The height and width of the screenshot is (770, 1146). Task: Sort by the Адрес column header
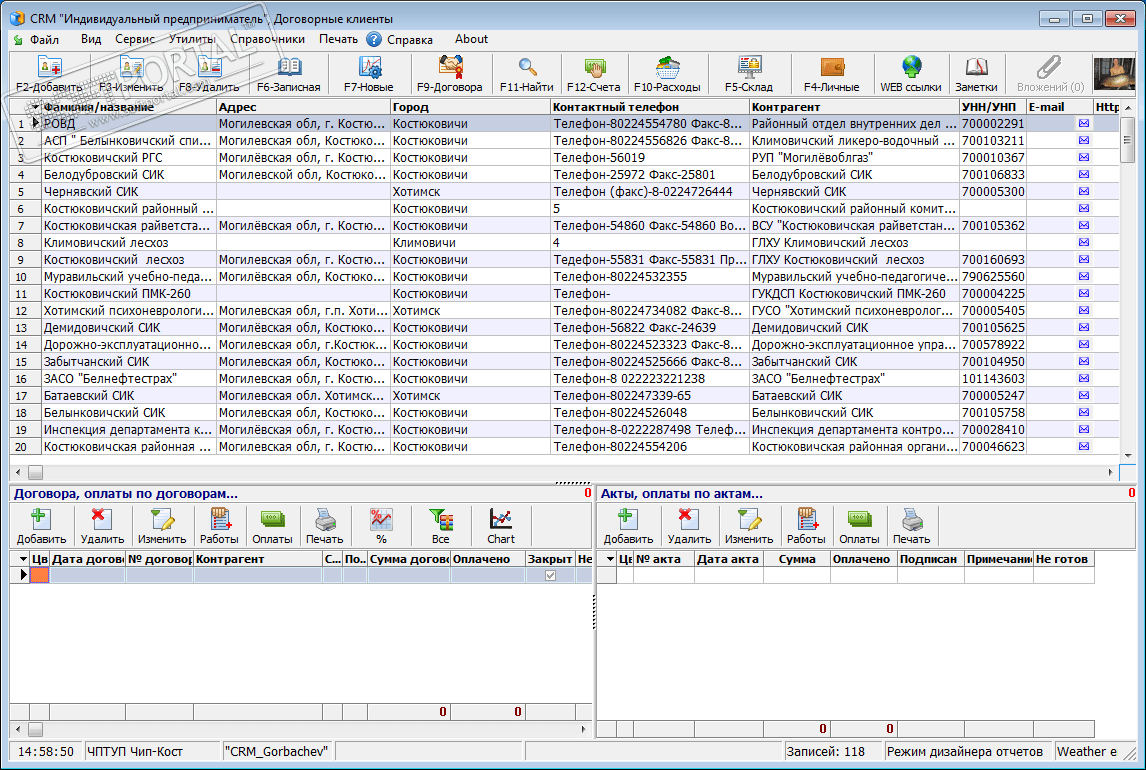click(x=303, y=107)
